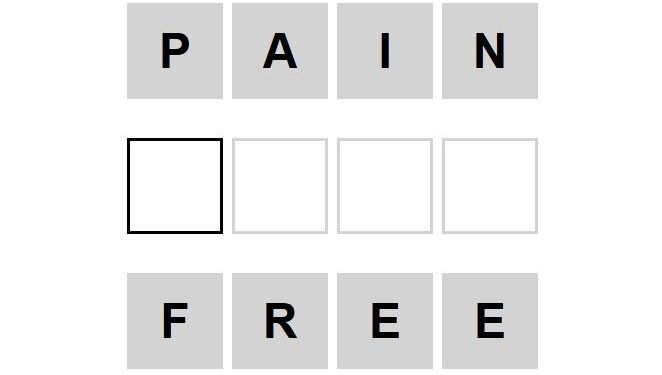Screen dimensions: 662x375
Task: Click the first E tile in FREE
Action: 385,321
